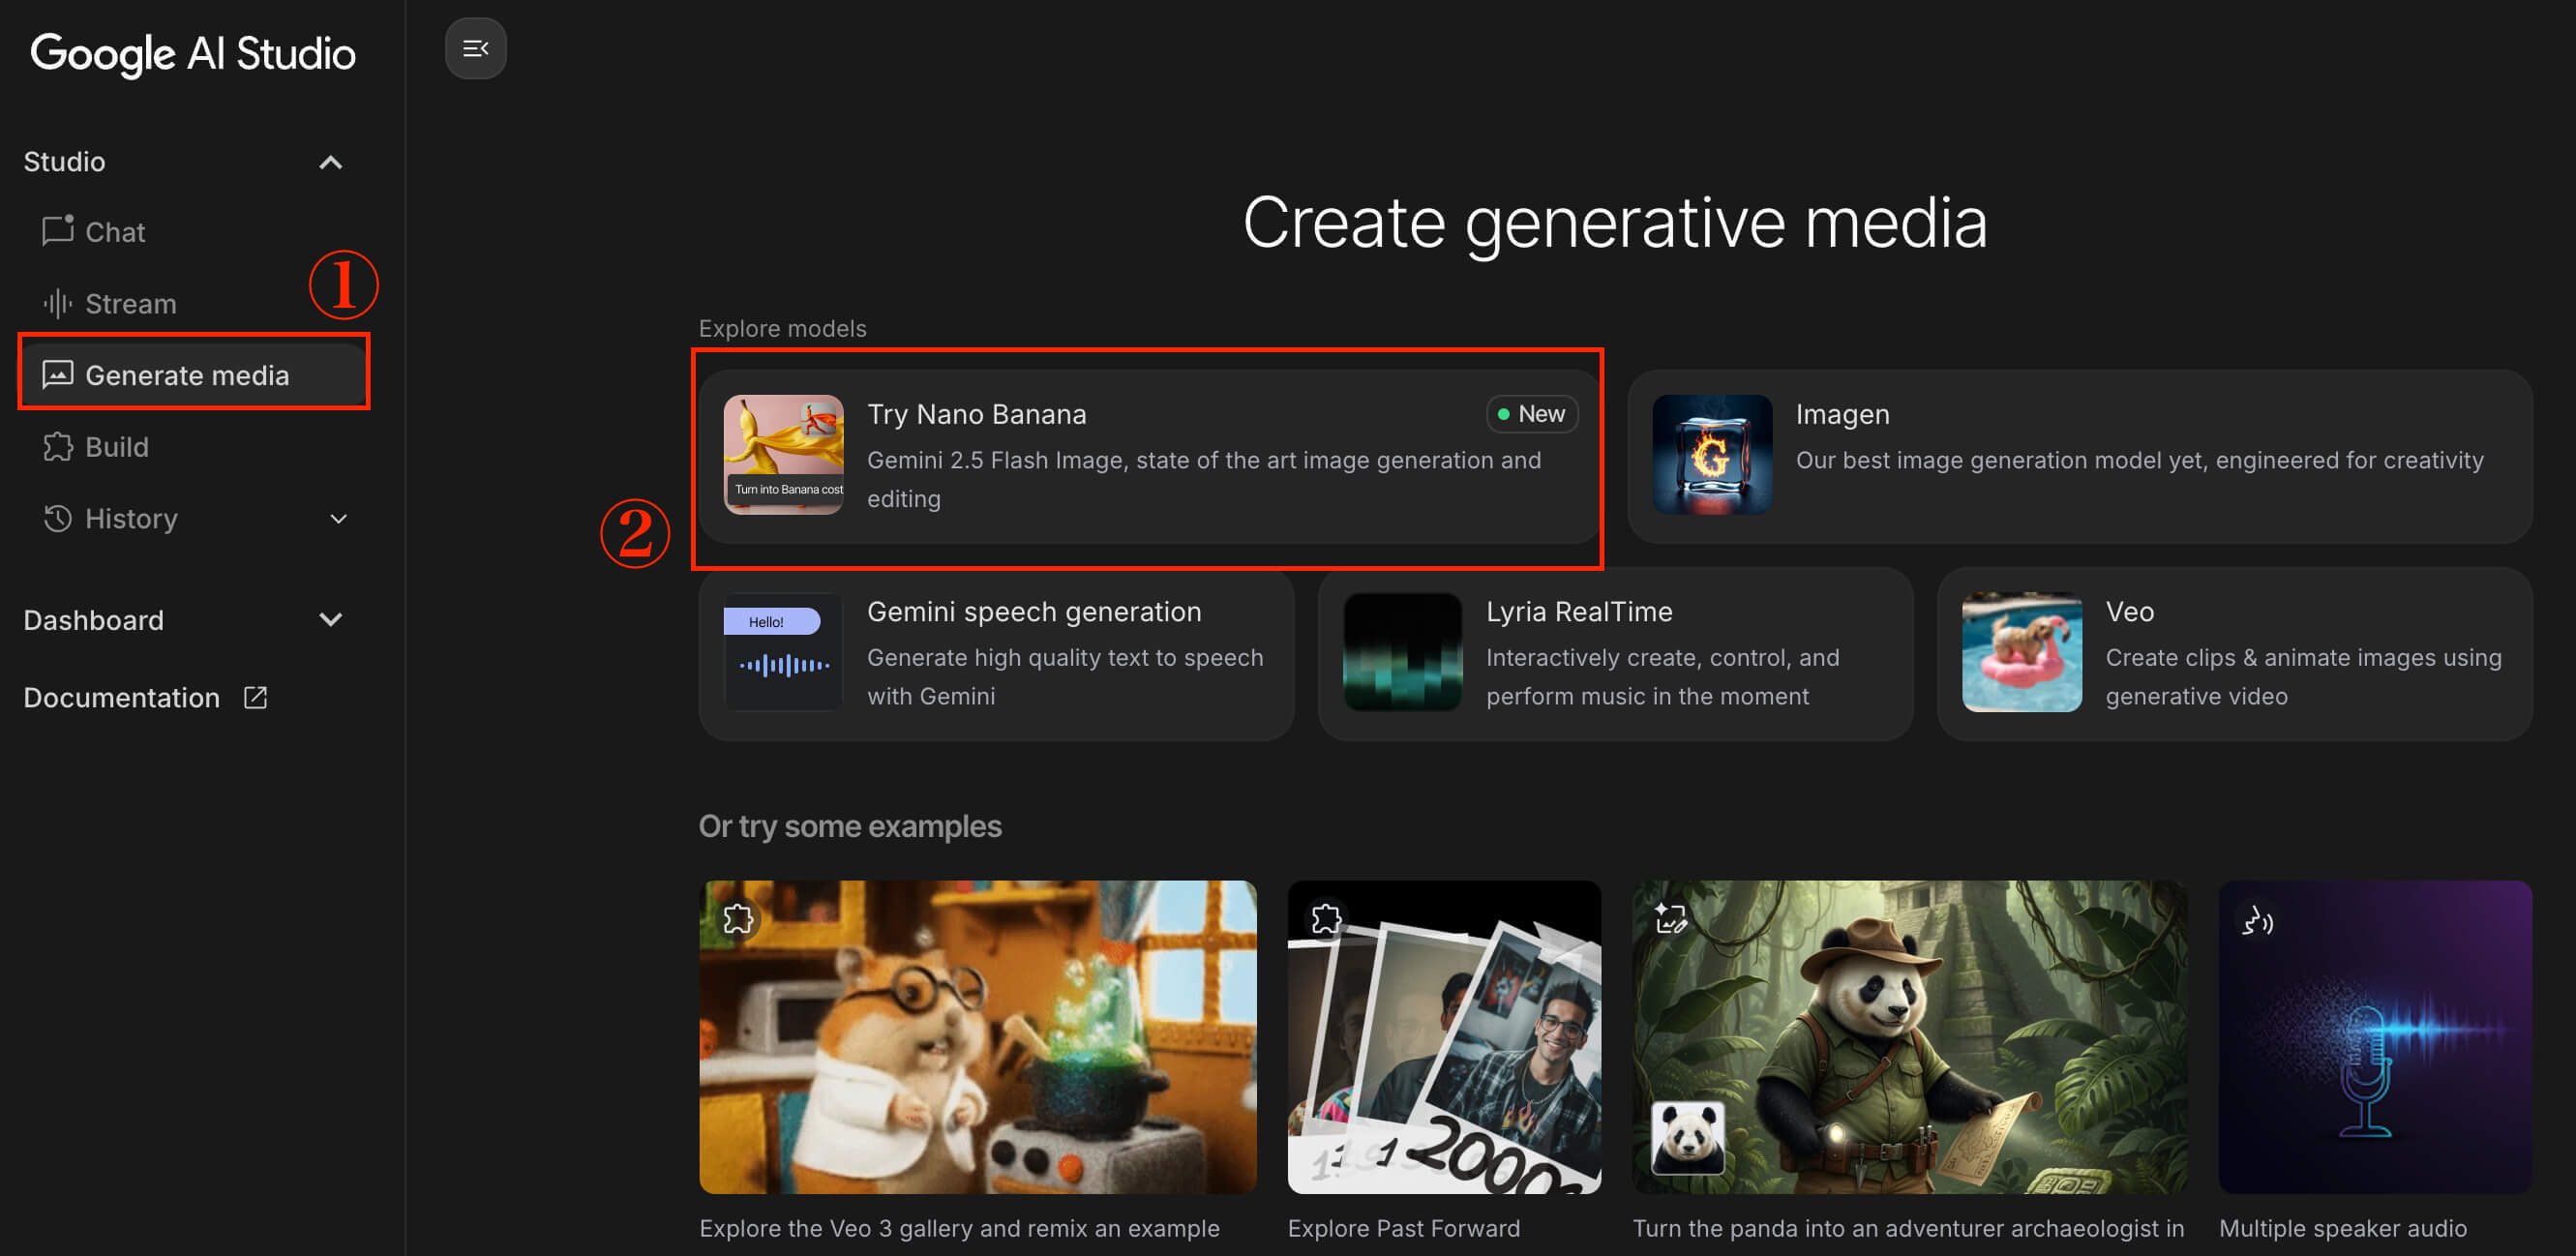Click the Google AI Studio logo
The height and width of the screenshot is (1256, 2576).
pos(193,53)
